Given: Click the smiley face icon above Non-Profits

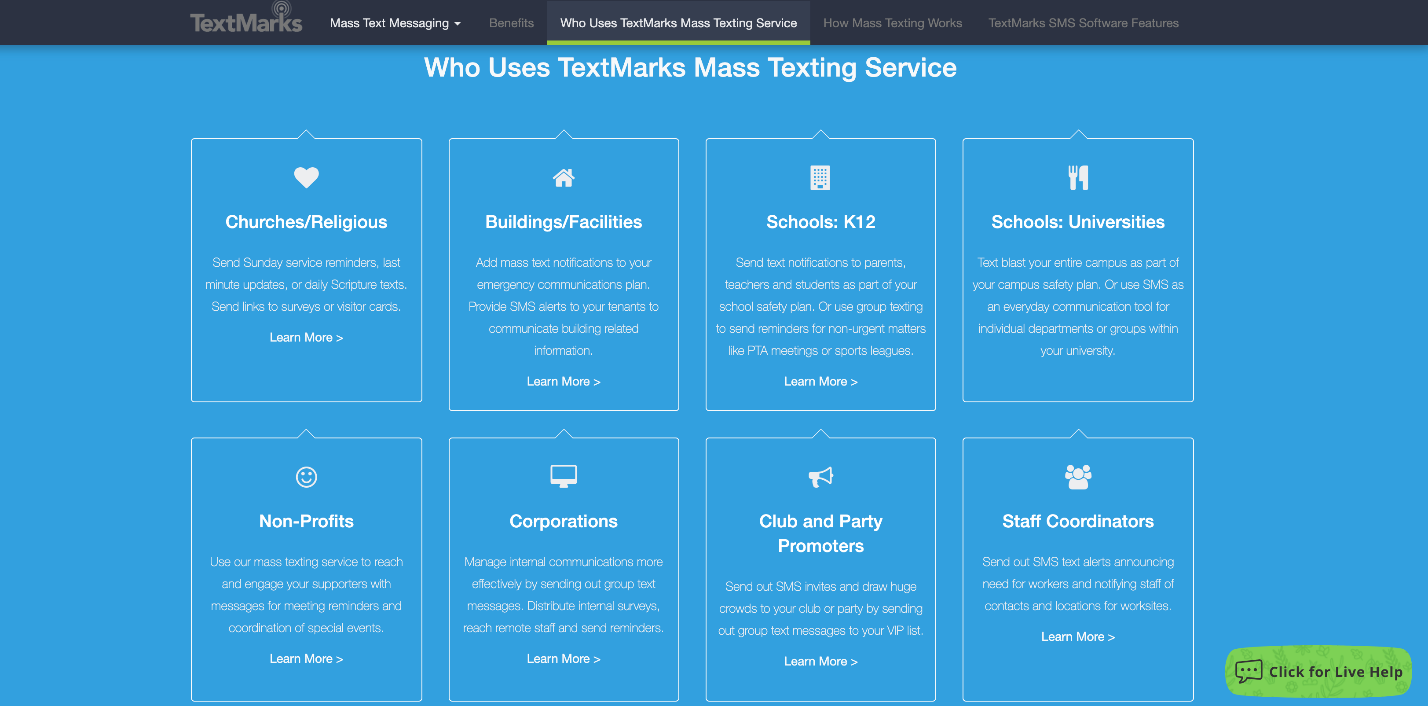Looking at the screenshot, I should [x=306, y=477].
